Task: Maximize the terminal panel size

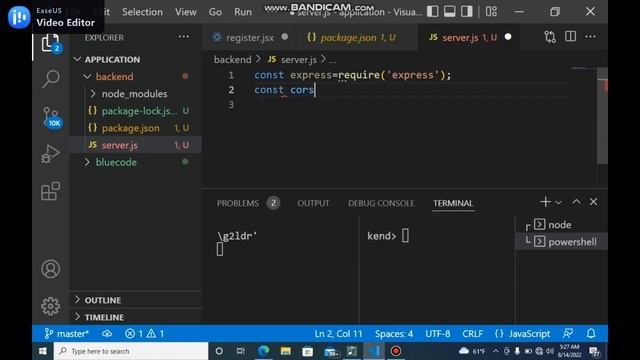Action: click(x=576, y=202)
